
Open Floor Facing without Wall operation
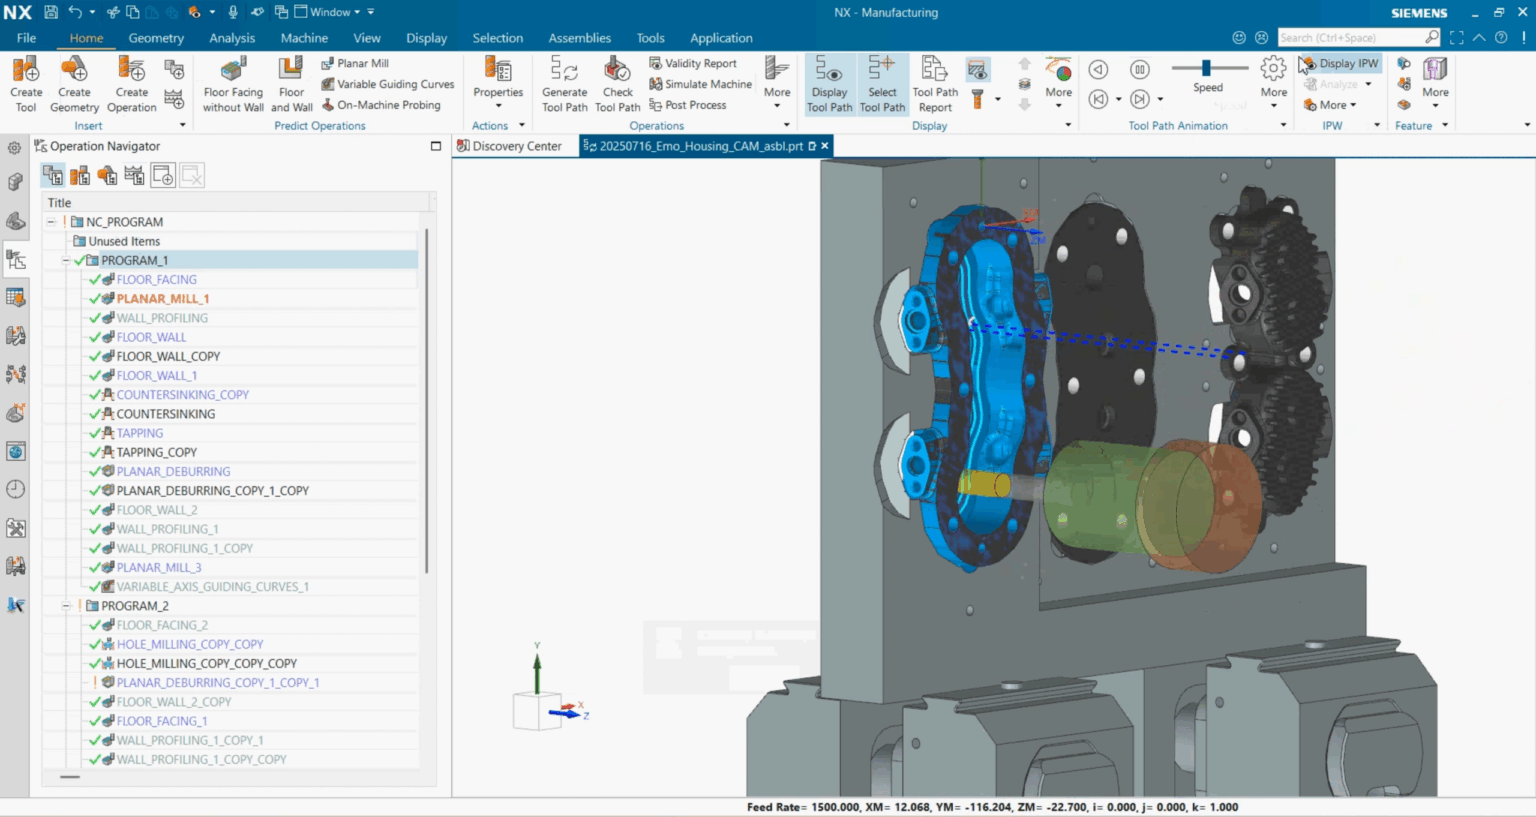(233, 85)
